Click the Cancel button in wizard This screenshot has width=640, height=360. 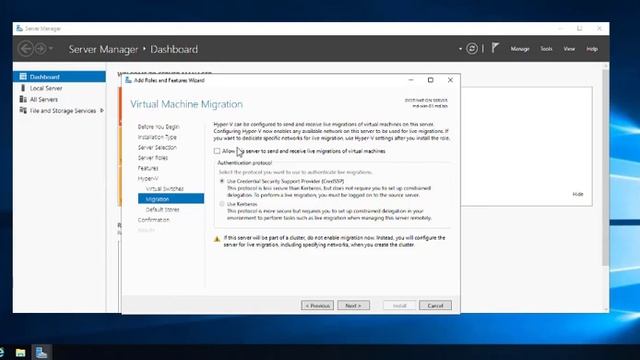point(435,306)
